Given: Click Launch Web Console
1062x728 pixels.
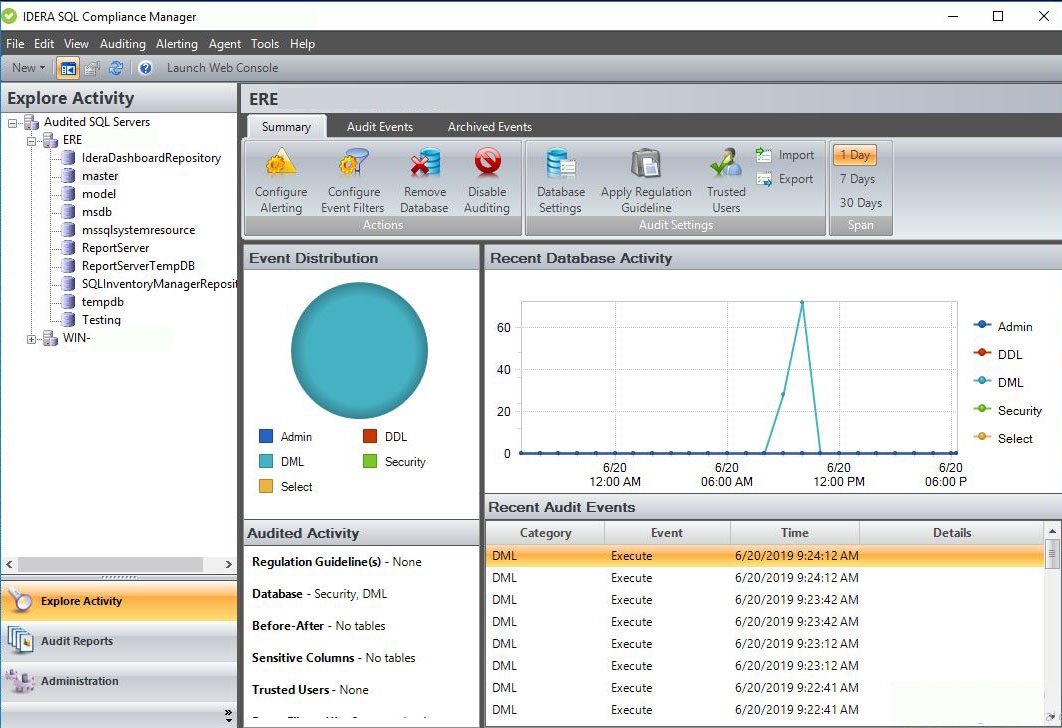Looking at the screenshot, I should 222,68.
